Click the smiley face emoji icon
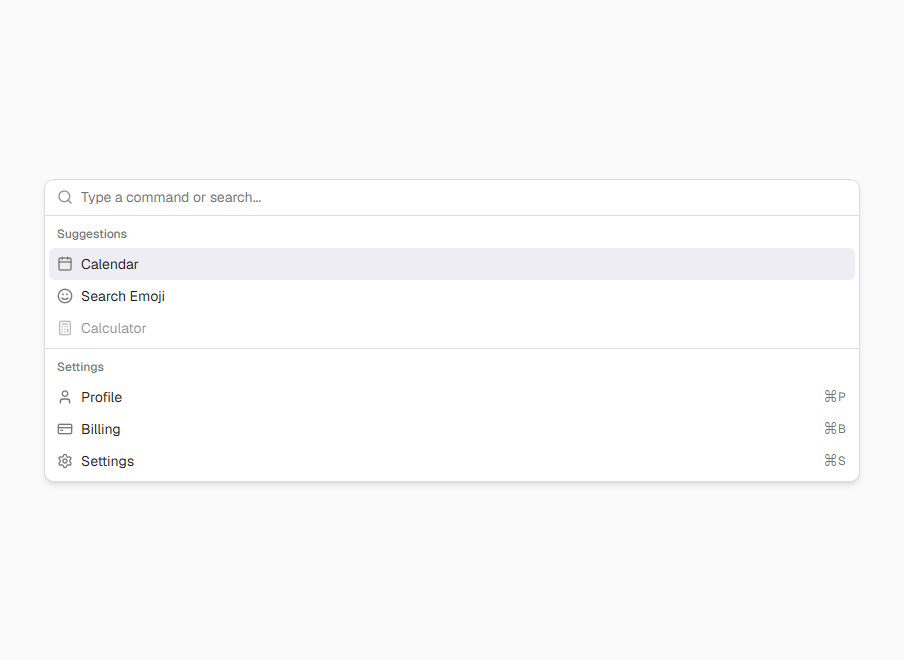The image size is (904, 660). [x=65, y=296]
